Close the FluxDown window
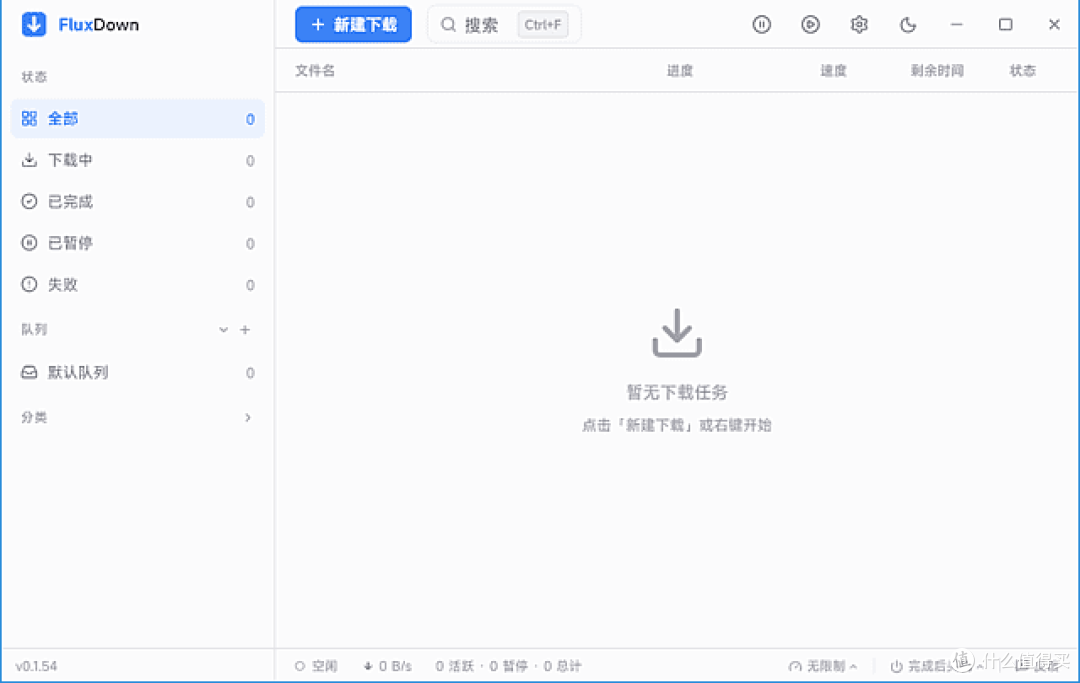 click(1055, 25)
